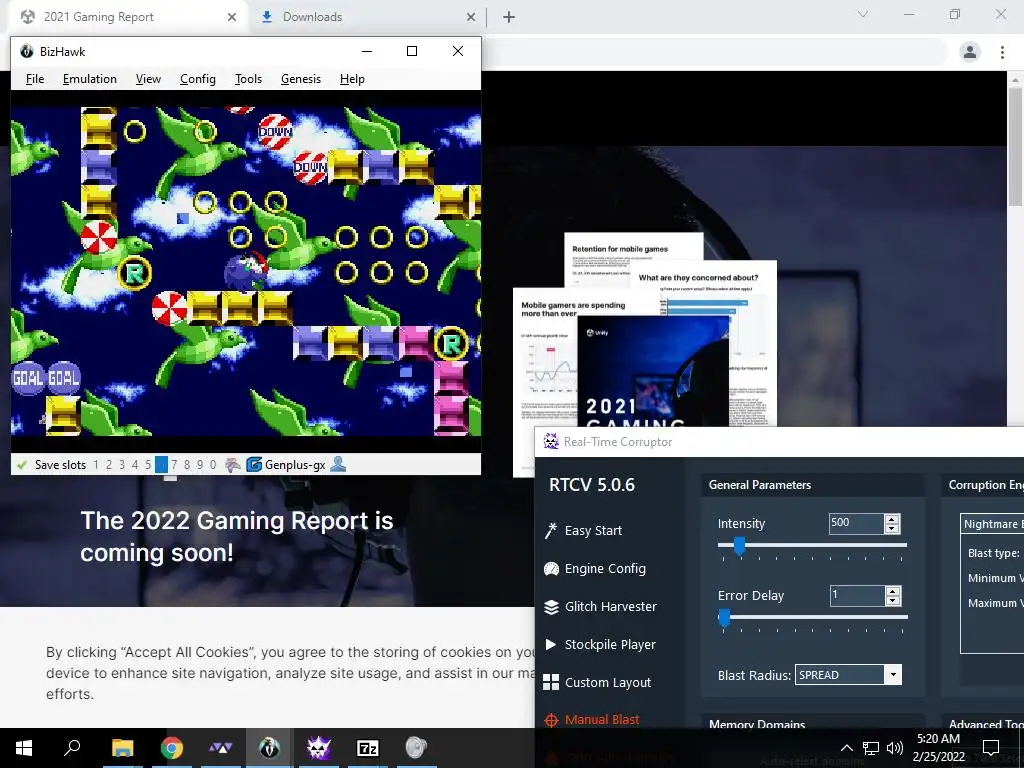The image size is (1024, 768).
Task: Open Chrome's three-dot menu
Action: tap(1002, 52)
